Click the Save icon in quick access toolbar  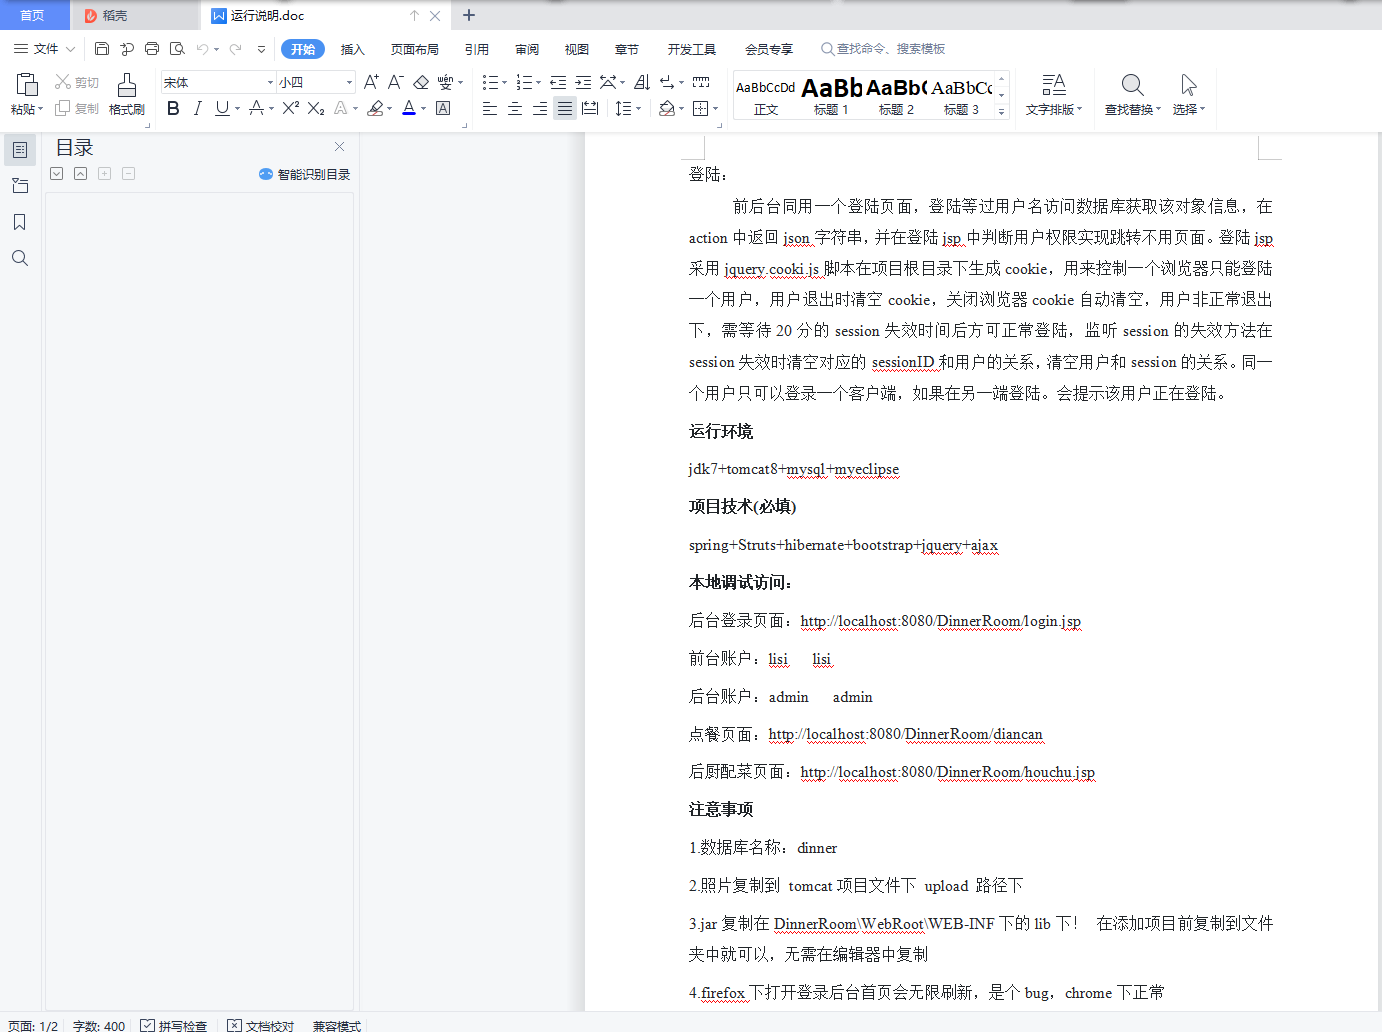pos(102,48)
